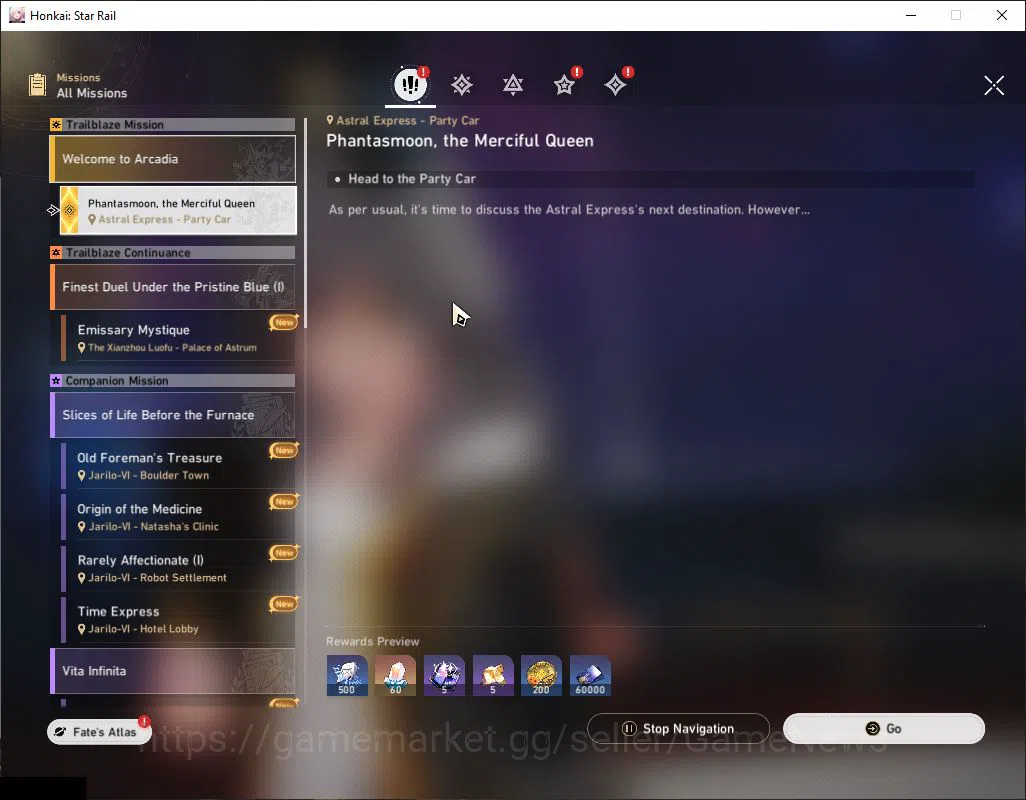
Task: View the 500 Trailblaze EXP reward icon
Action: coord(347,675)
